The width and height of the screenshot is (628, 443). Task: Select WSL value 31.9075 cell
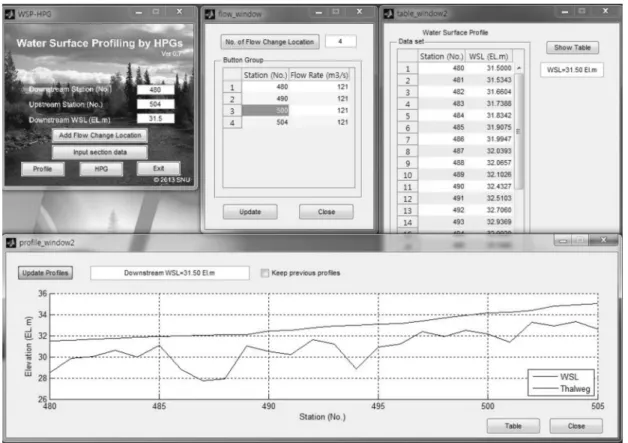[x=489, y=127]
